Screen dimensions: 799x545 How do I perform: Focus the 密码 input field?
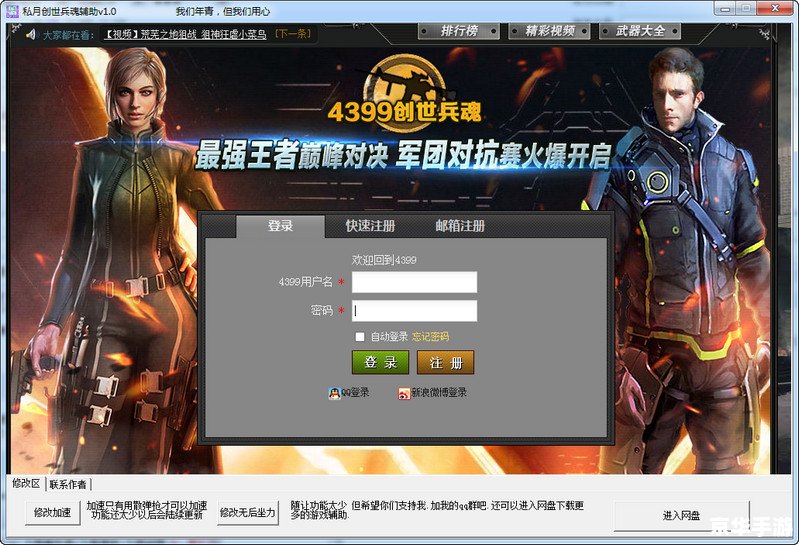414,311
